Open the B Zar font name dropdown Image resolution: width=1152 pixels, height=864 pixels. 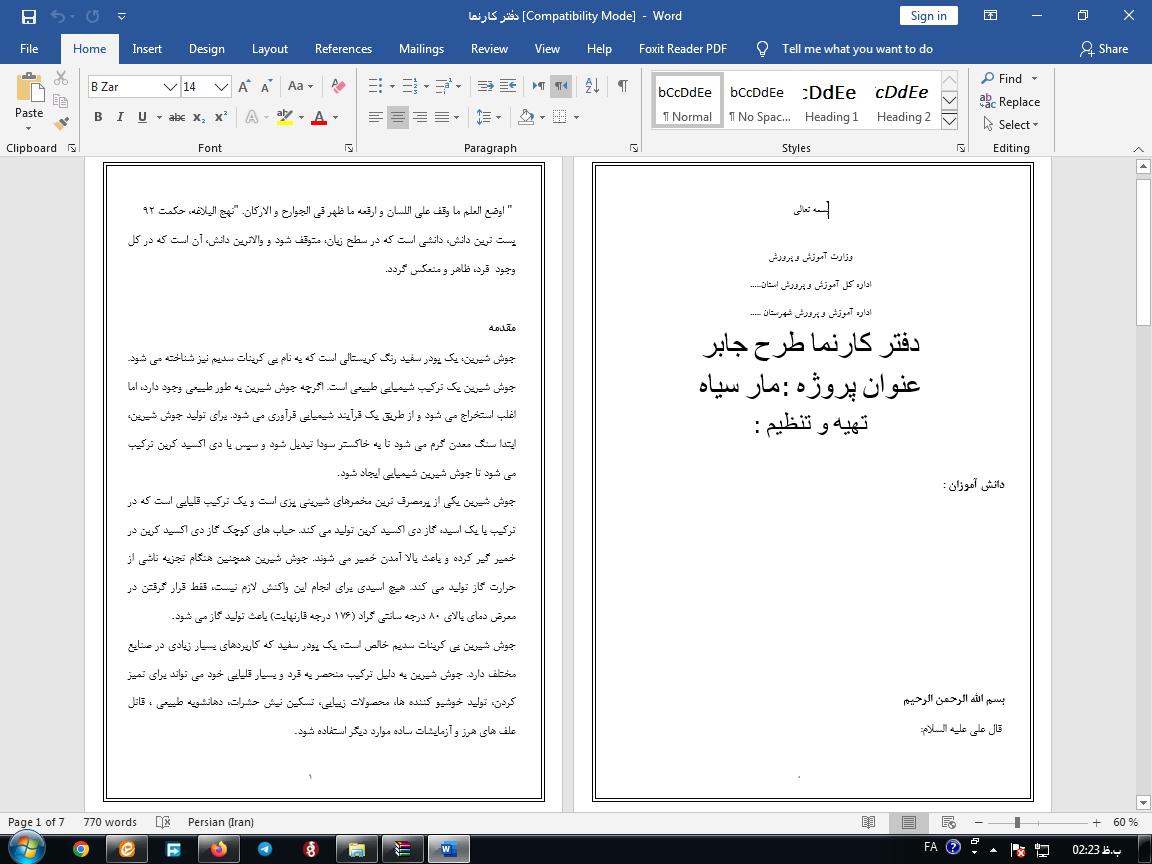click(172, 87)
